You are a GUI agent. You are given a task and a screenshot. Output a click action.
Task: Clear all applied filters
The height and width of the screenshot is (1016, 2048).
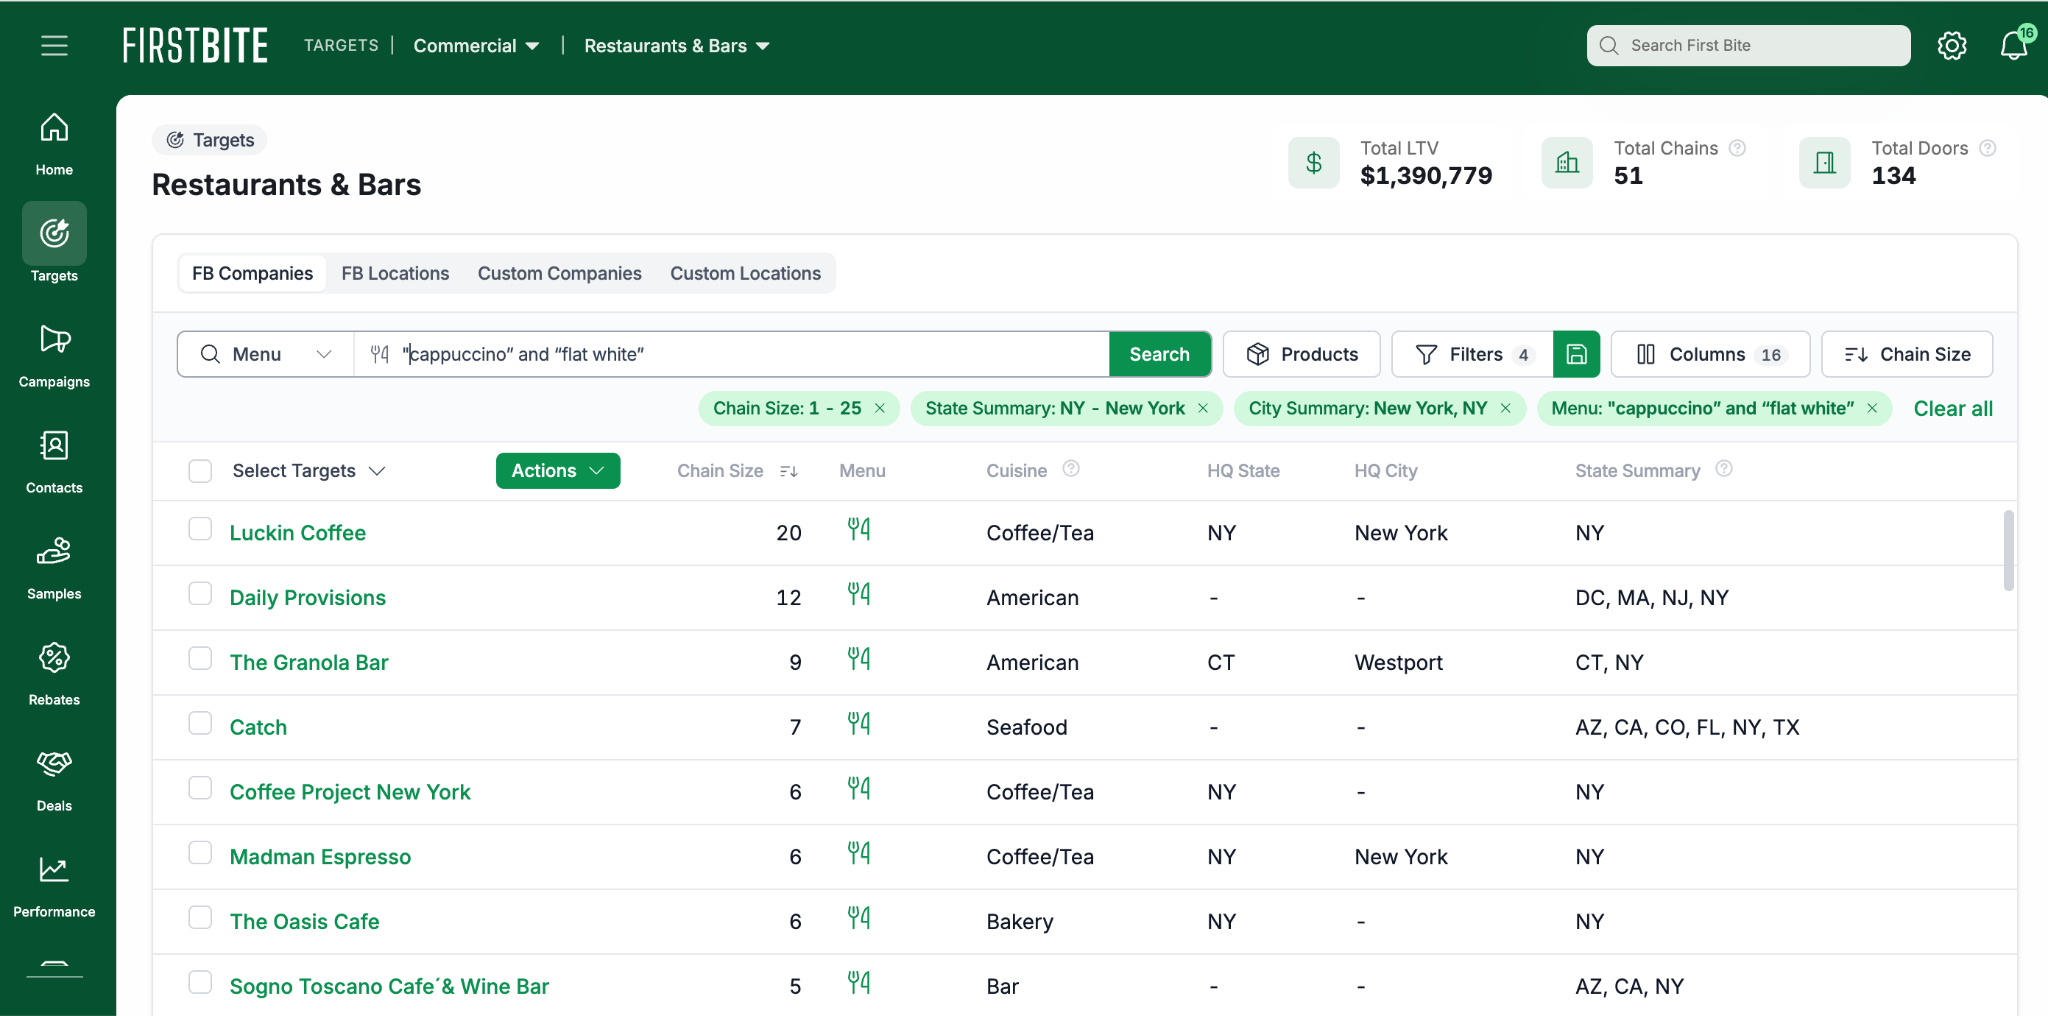pyautogui.click(x=1953, y=408)
